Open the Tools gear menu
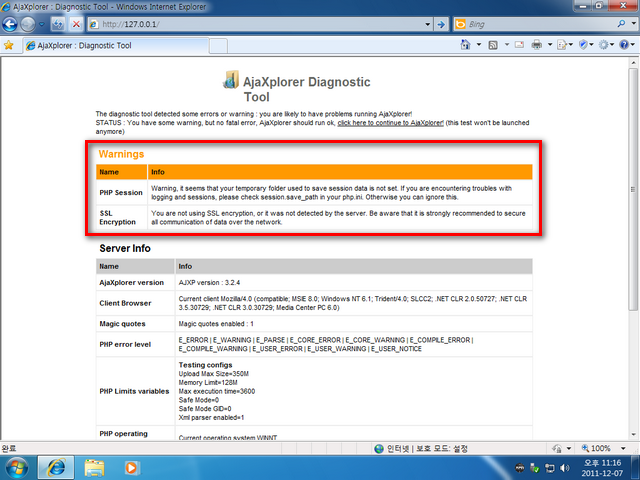Viewport: 640px width, 480px height. [x=606, y=45]
